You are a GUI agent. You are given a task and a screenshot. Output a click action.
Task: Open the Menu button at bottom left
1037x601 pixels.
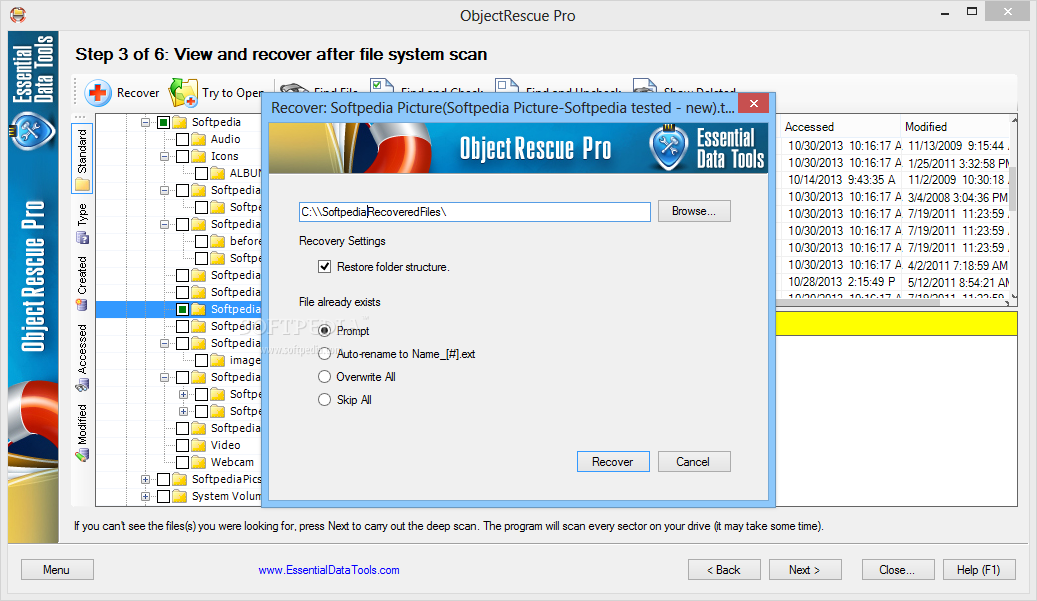pyautogui.click(x=57, y=569)
